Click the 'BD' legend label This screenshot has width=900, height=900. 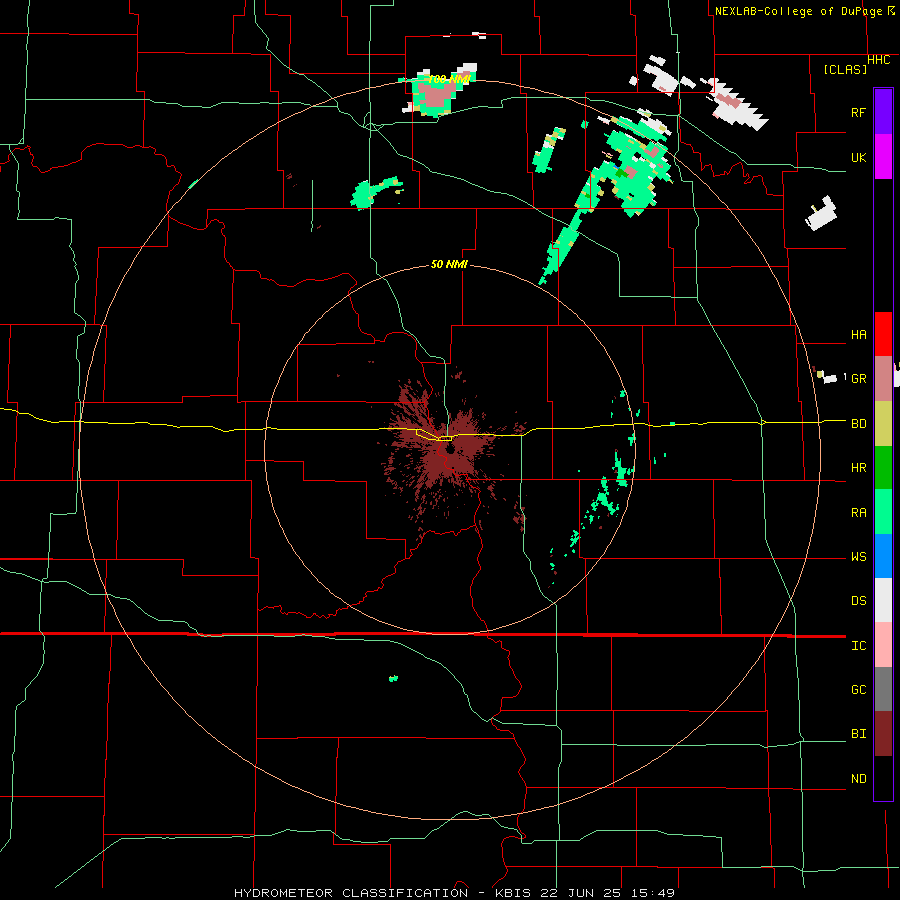858,424
